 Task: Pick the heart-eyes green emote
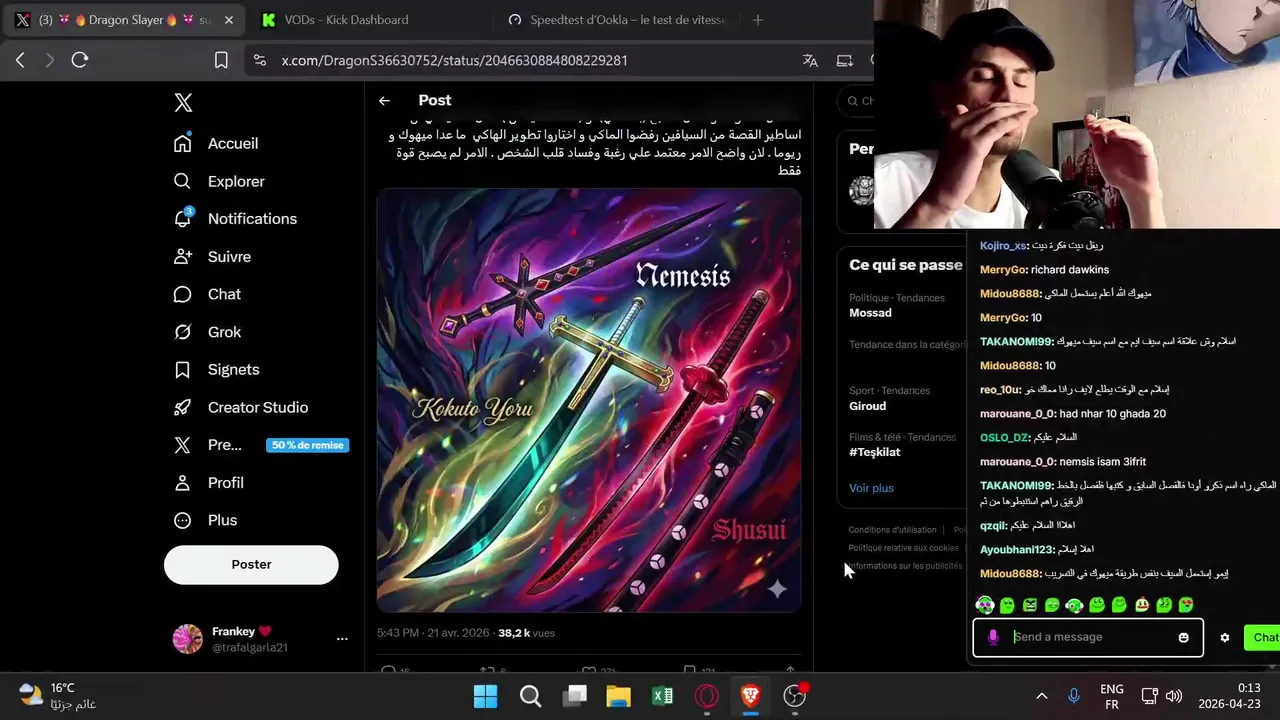(1186, 605)
